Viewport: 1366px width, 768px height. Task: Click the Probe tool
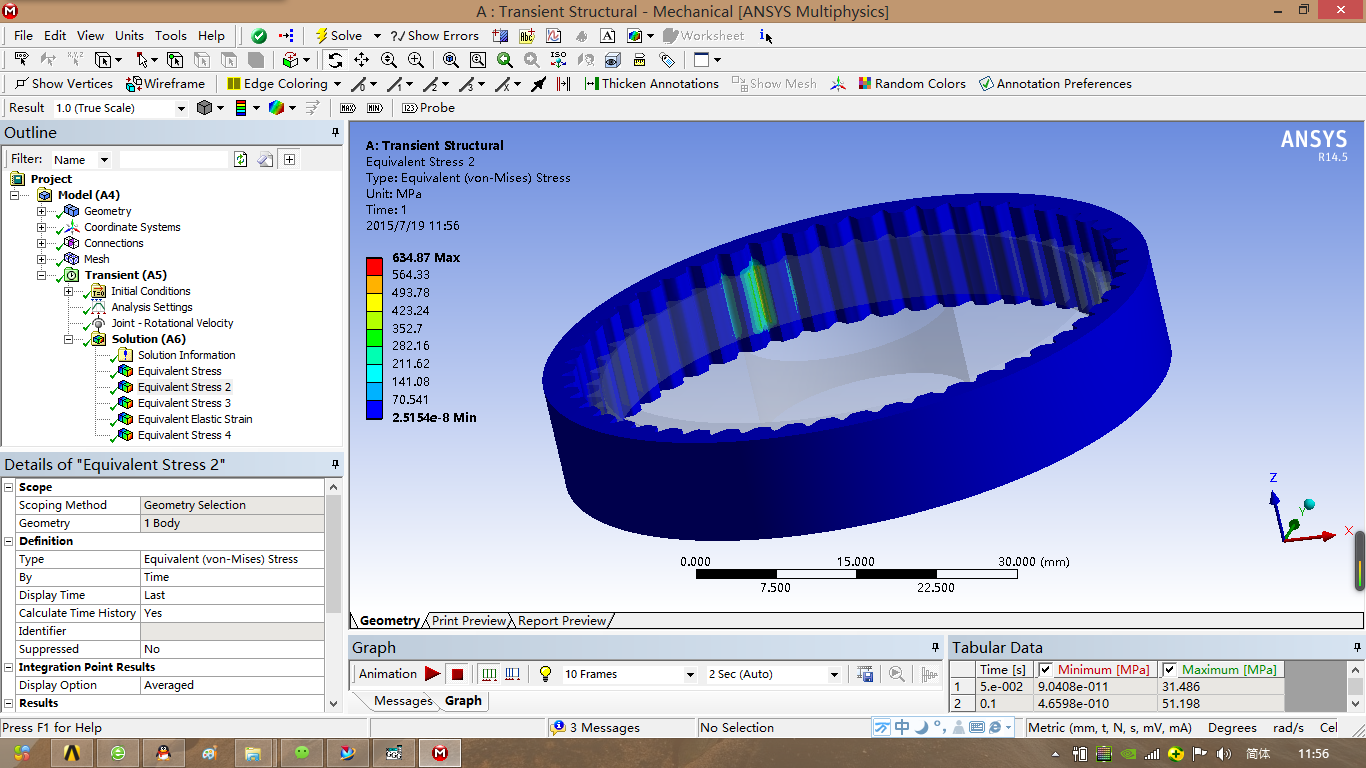(428, 108)
